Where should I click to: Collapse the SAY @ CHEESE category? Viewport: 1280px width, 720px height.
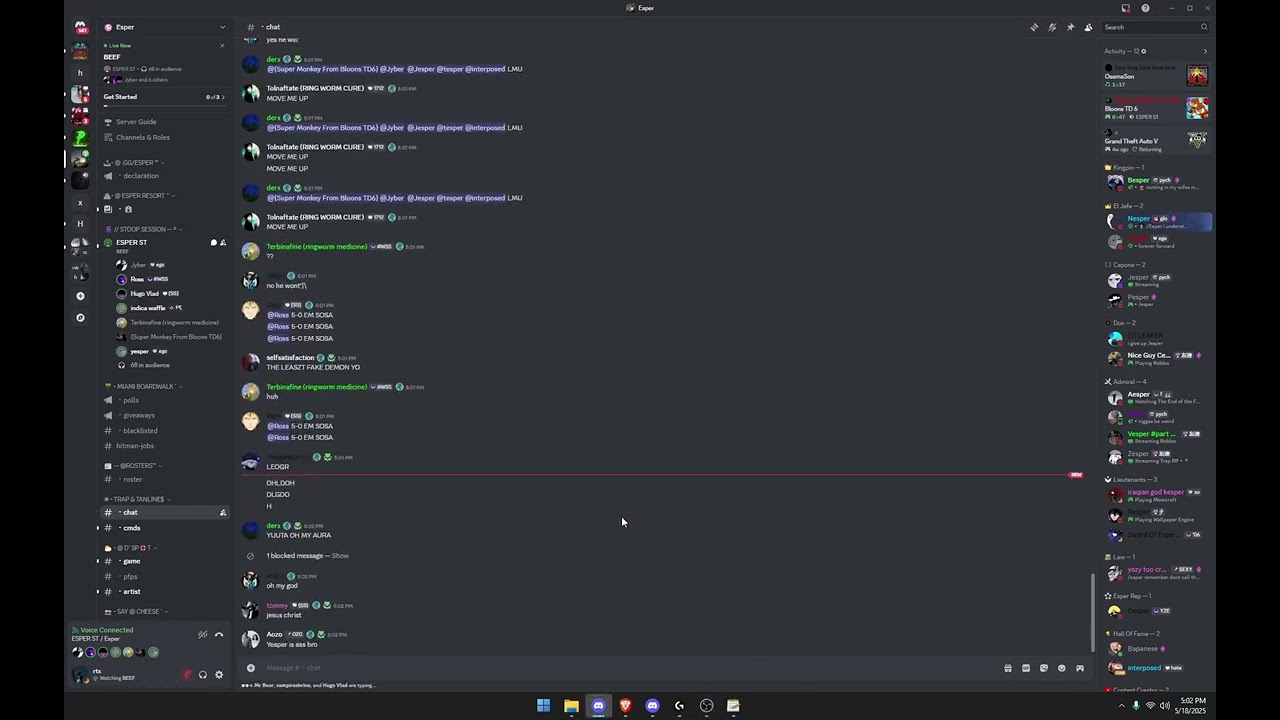pos(136,611)
